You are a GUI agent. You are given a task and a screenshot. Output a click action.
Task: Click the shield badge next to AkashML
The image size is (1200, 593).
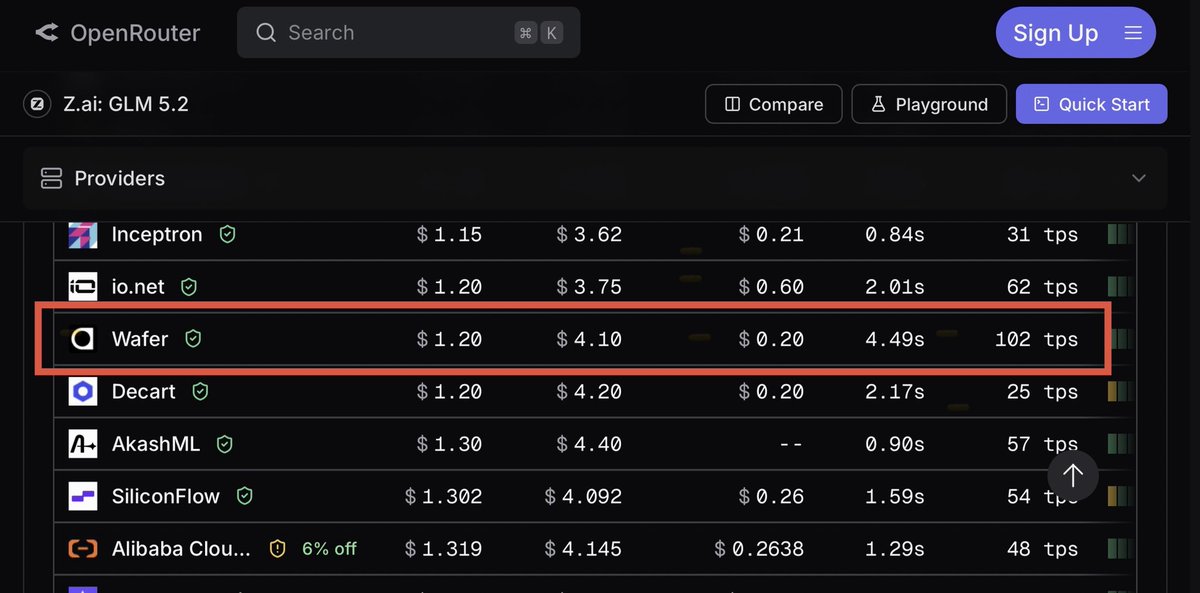[x=225, y=444]
